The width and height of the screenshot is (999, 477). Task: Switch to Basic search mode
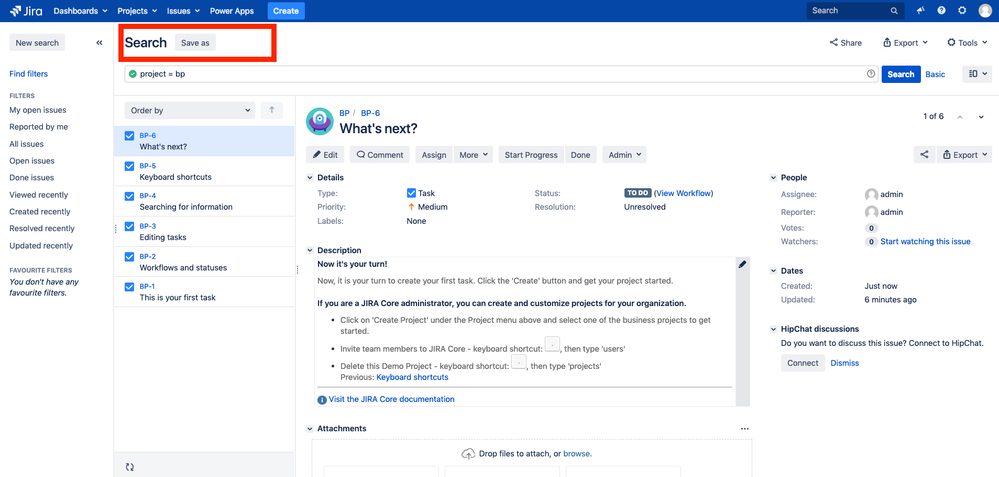point(935,74)
